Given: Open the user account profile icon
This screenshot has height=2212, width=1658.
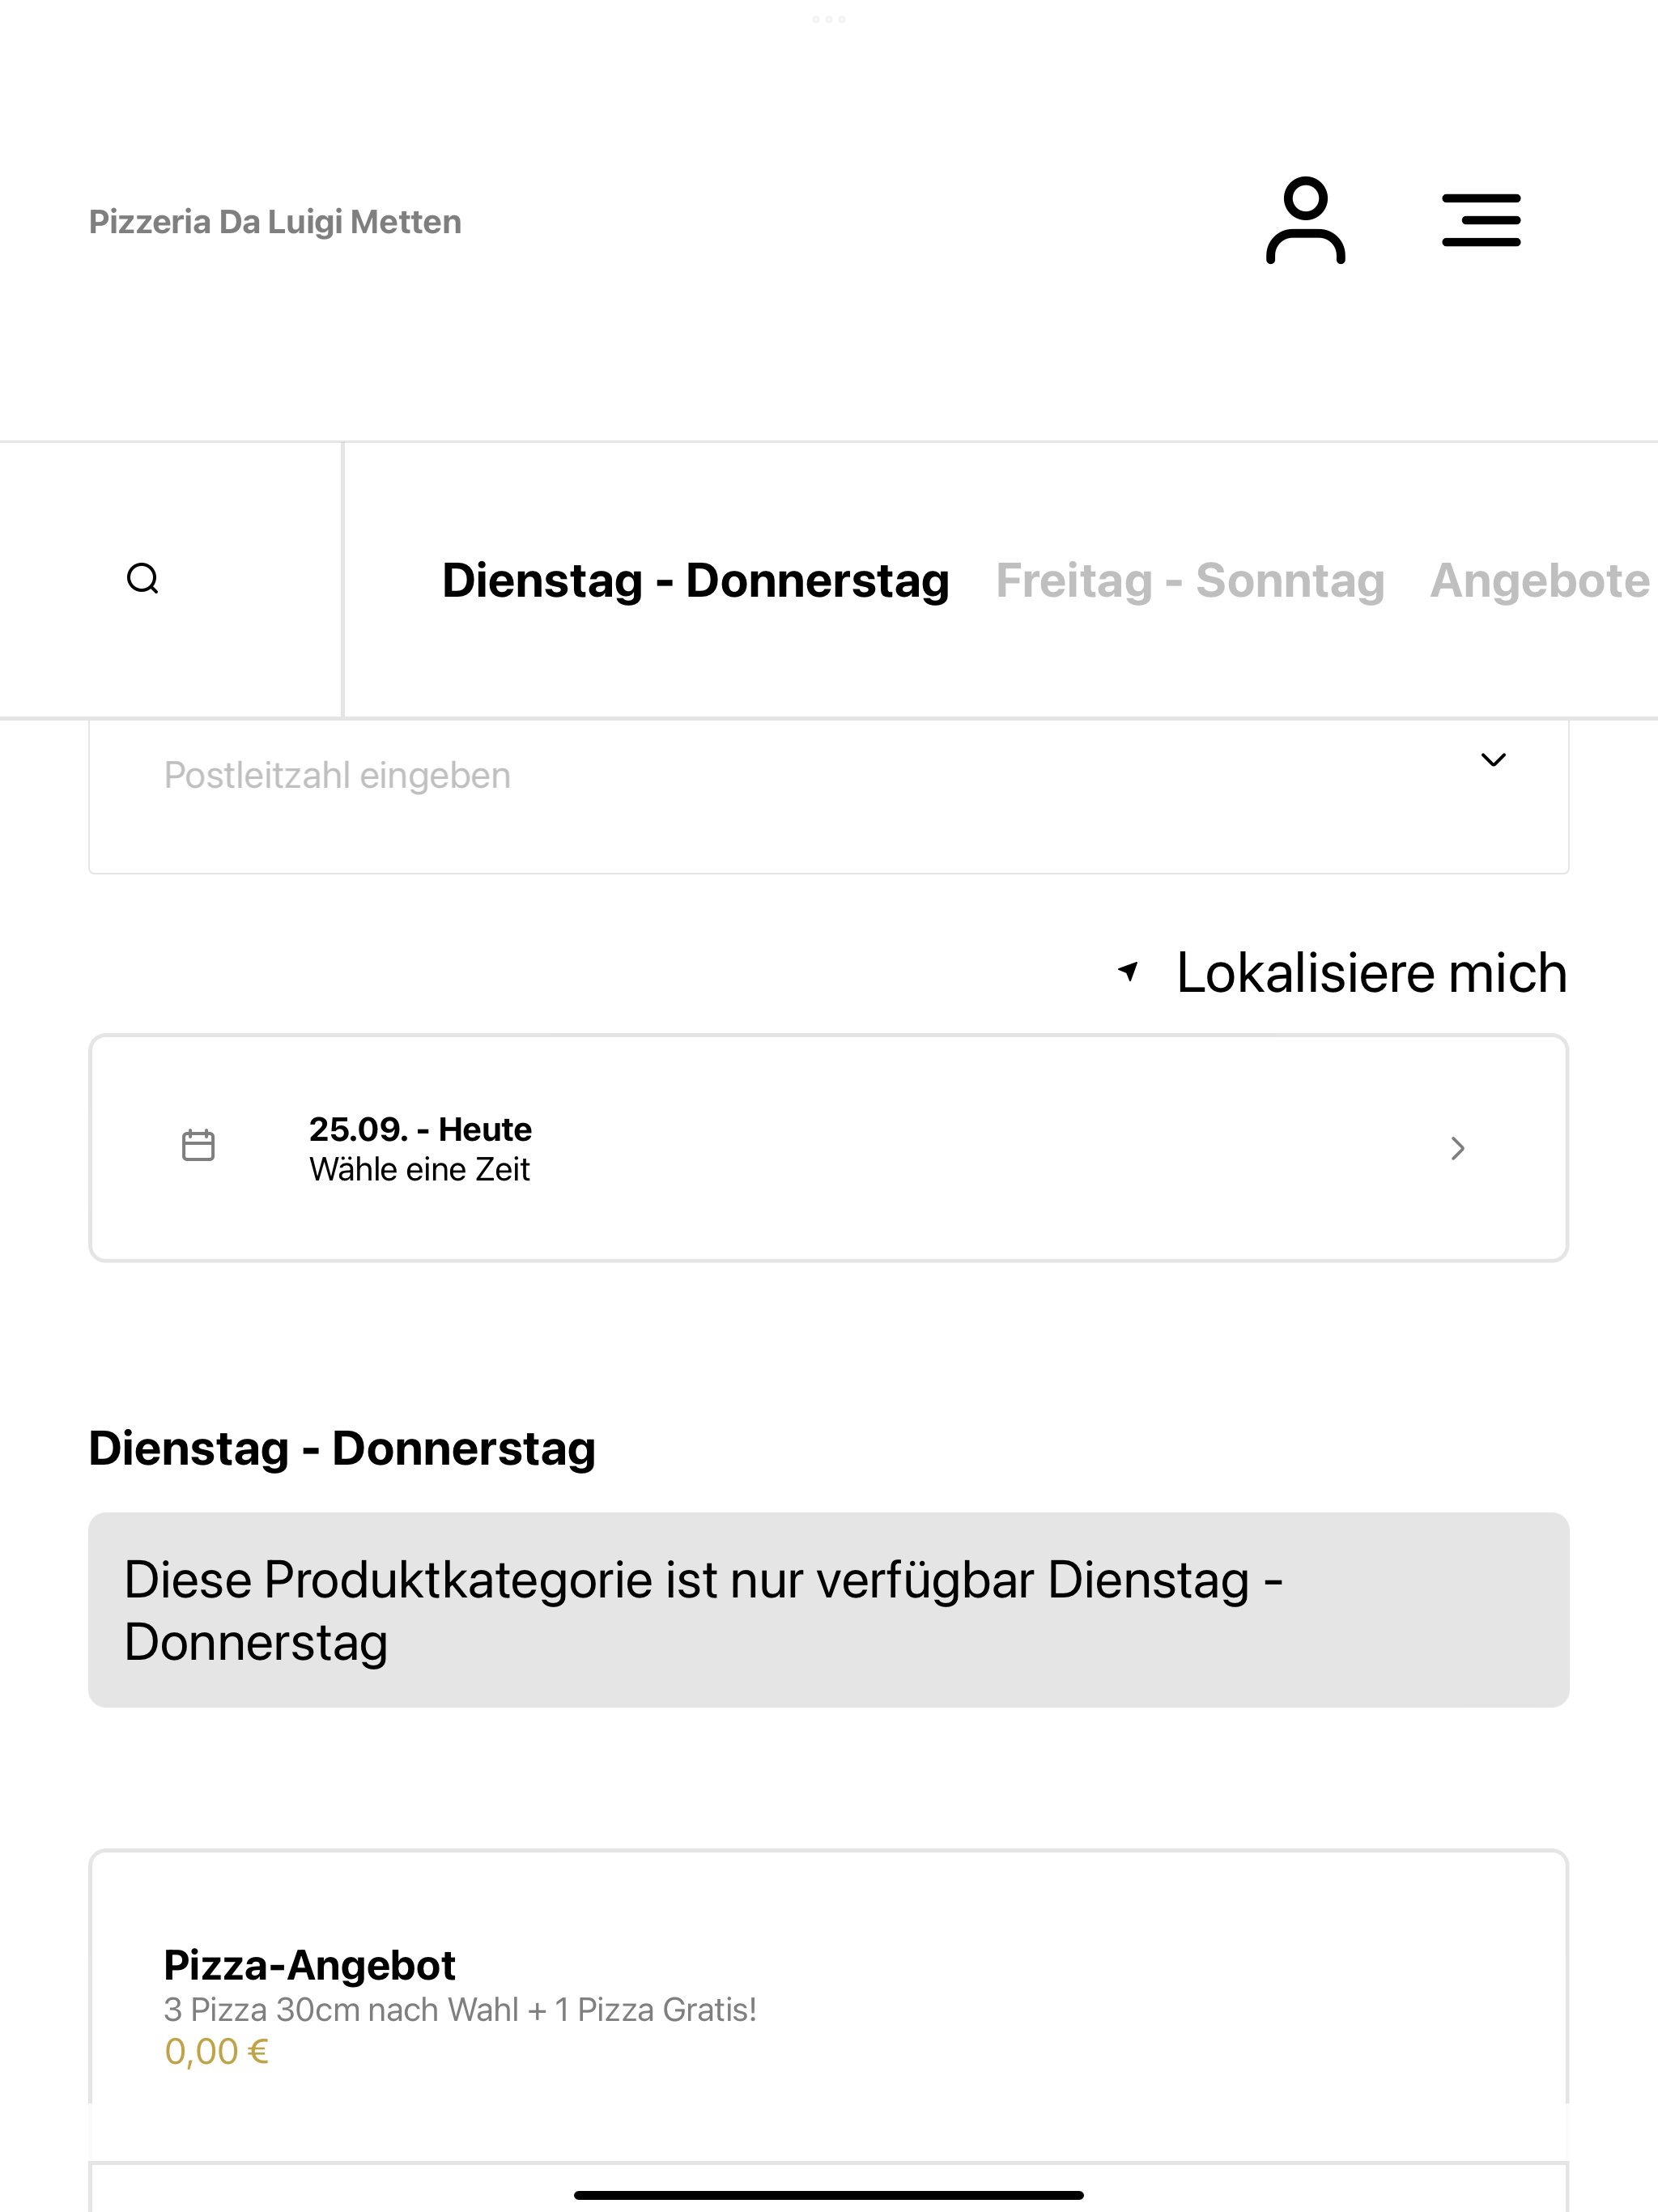Looking at the screenshot, I should coord(1305,220).
